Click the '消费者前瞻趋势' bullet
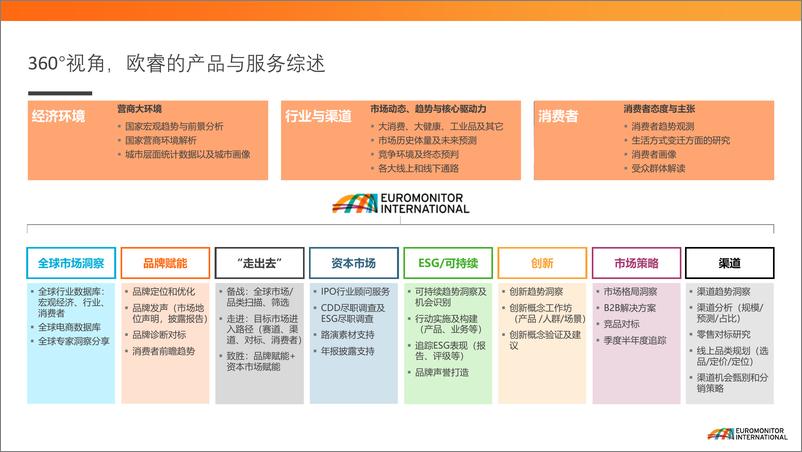 (x=164, y=351)
